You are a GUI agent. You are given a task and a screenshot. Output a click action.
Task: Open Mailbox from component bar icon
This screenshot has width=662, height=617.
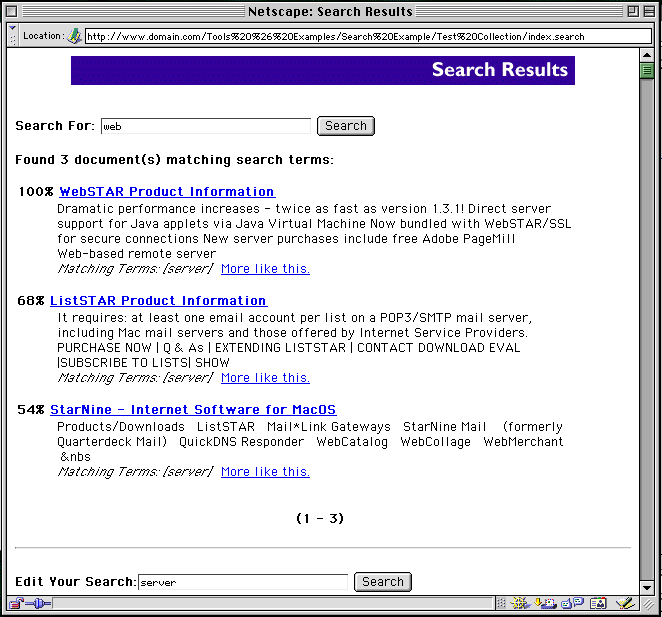pyautogui.click(x=545, y=603)
